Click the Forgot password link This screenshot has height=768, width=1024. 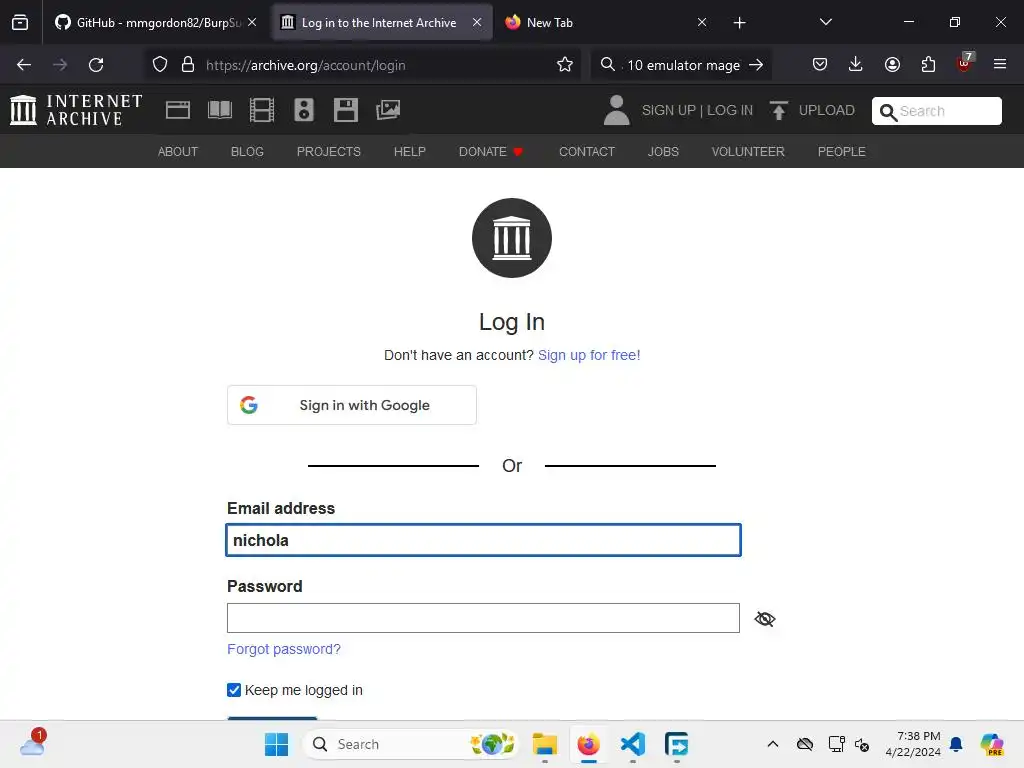click(x=283, y=649)
